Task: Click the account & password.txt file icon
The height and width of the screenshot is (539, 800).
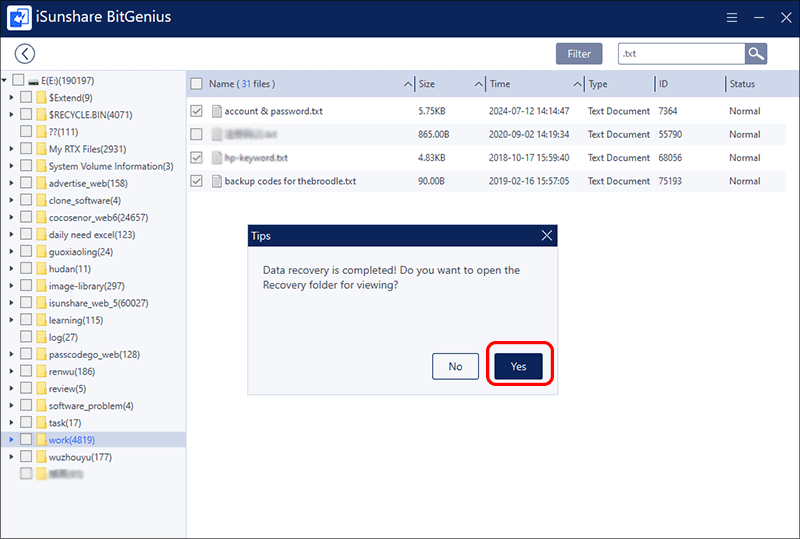Action: pos(216,111)
